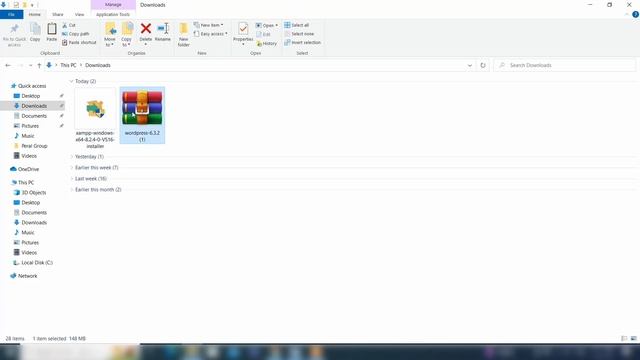This screenshot has width=640, height=360.
Task: Select OneDrive in navigation pane
Action: tap(28, 169)
